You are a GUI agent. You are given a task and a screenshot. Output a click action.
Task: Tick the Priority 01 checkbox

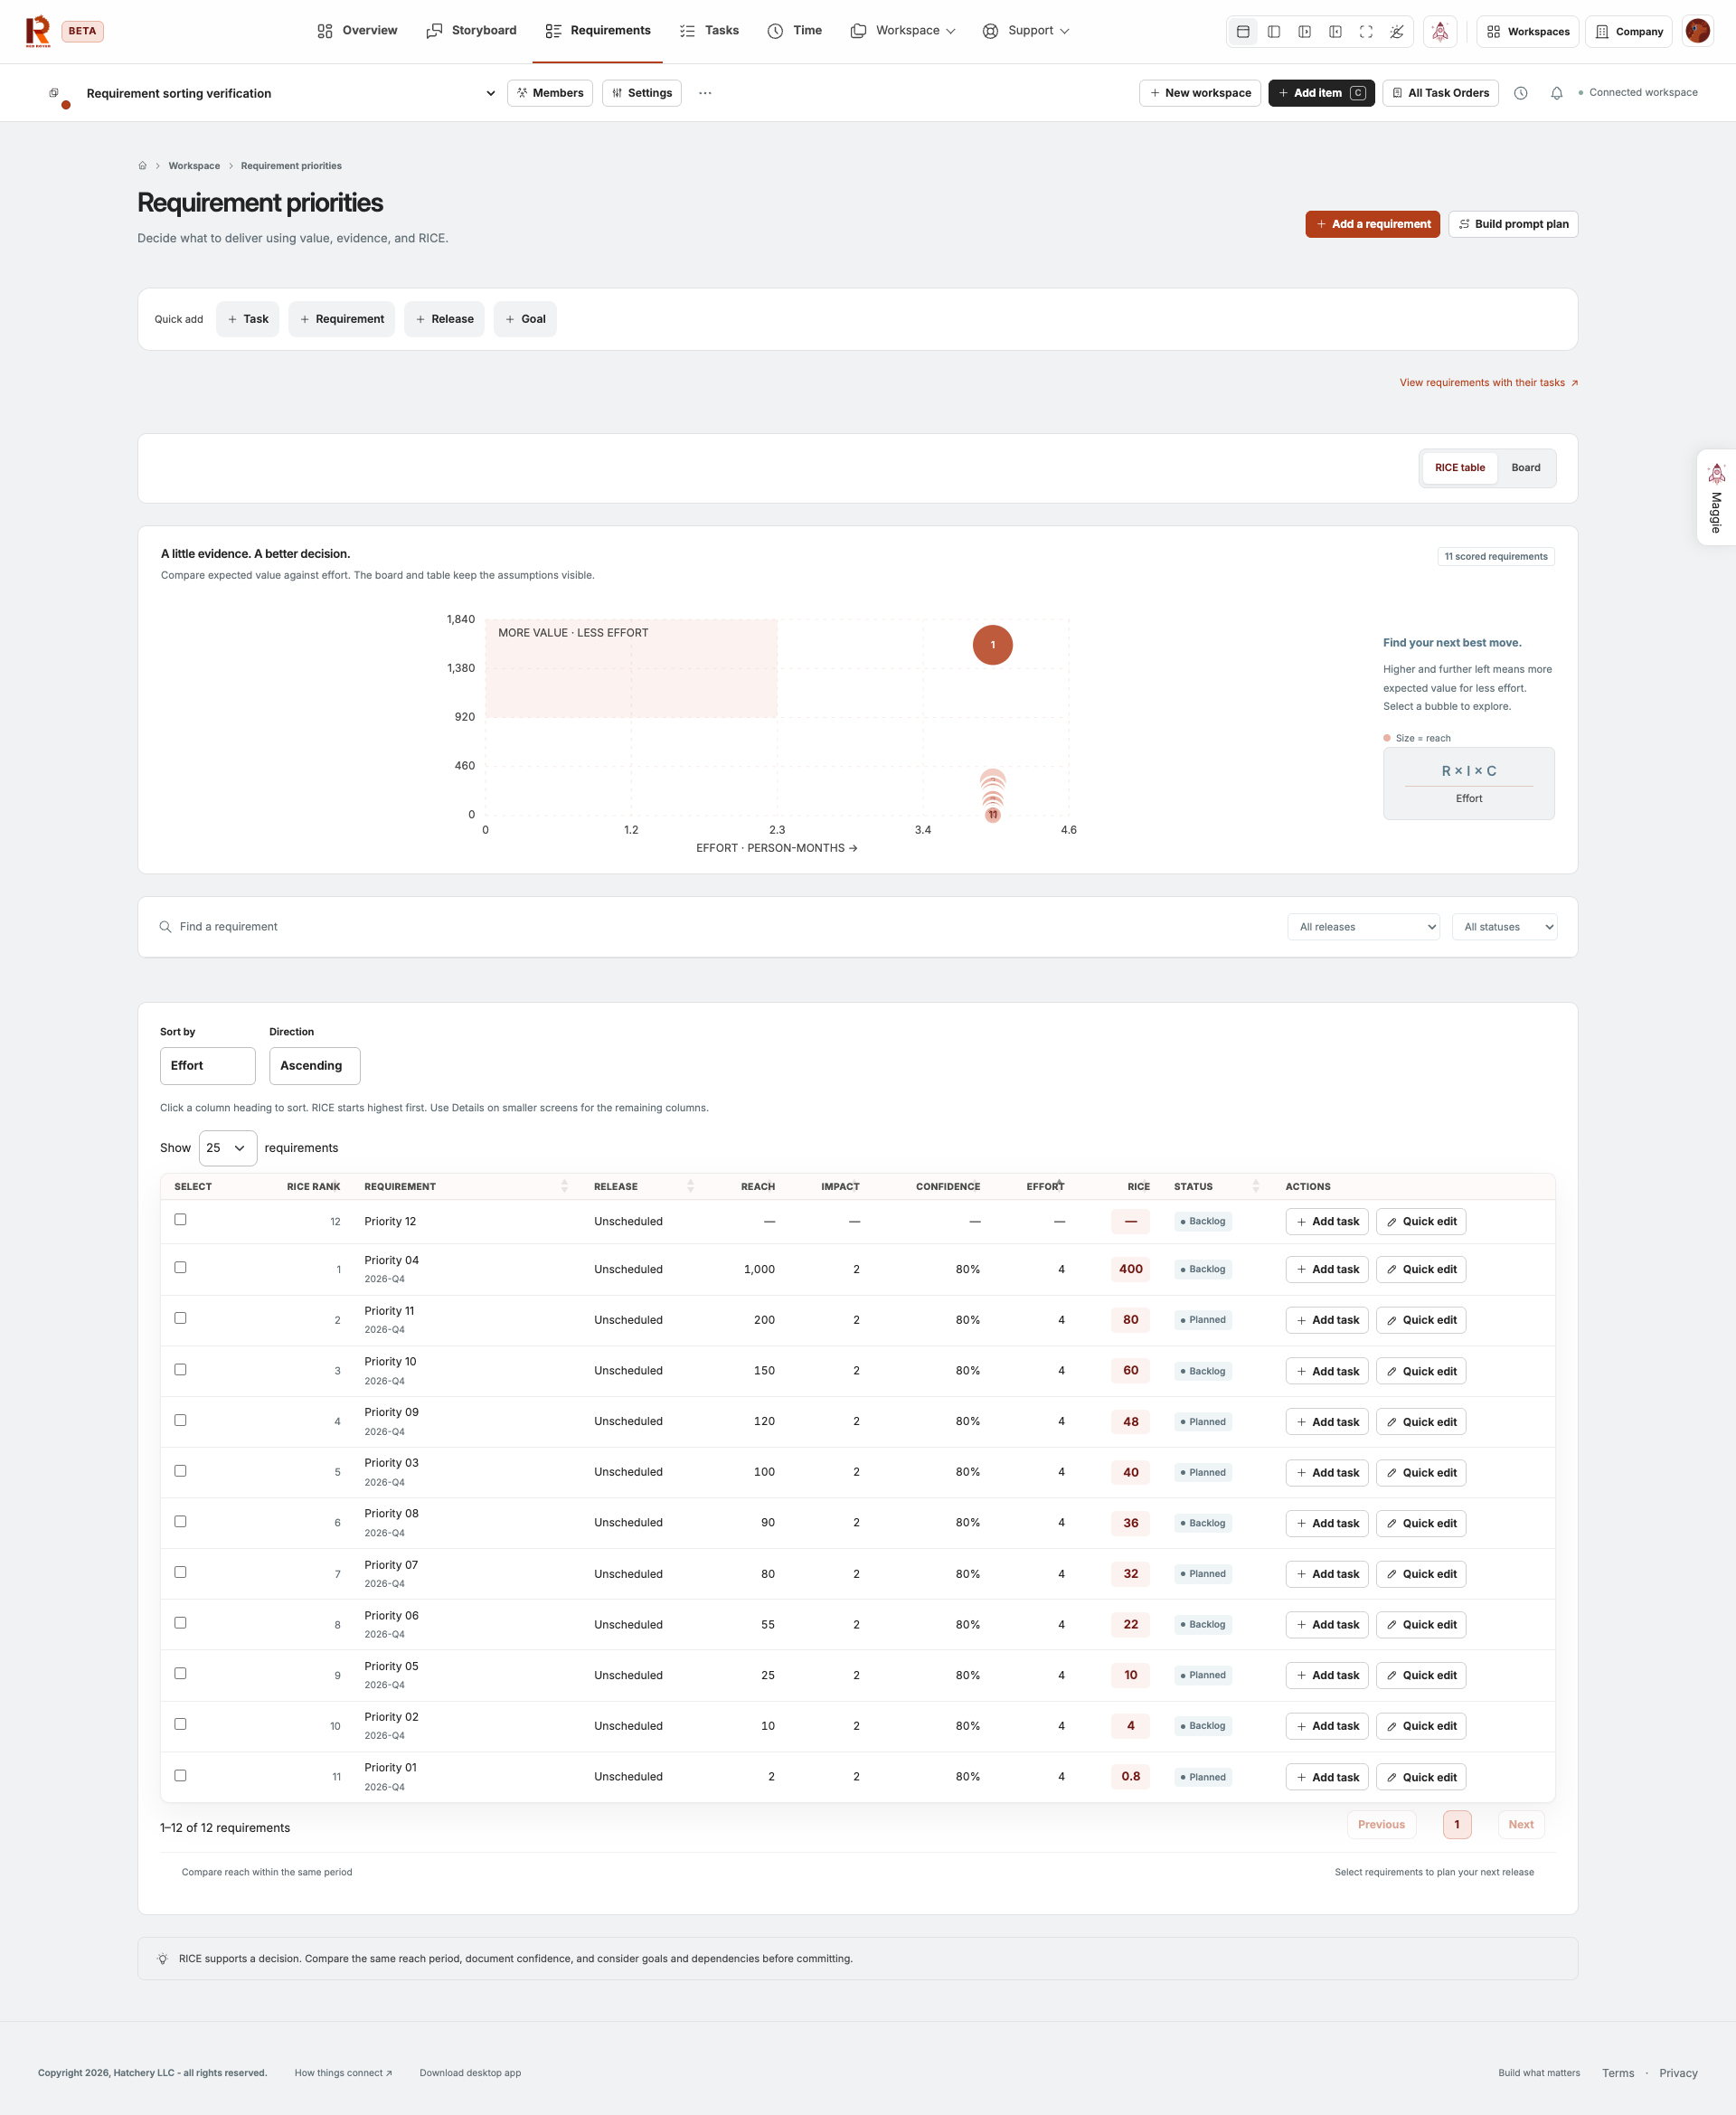click(180, 1775)
